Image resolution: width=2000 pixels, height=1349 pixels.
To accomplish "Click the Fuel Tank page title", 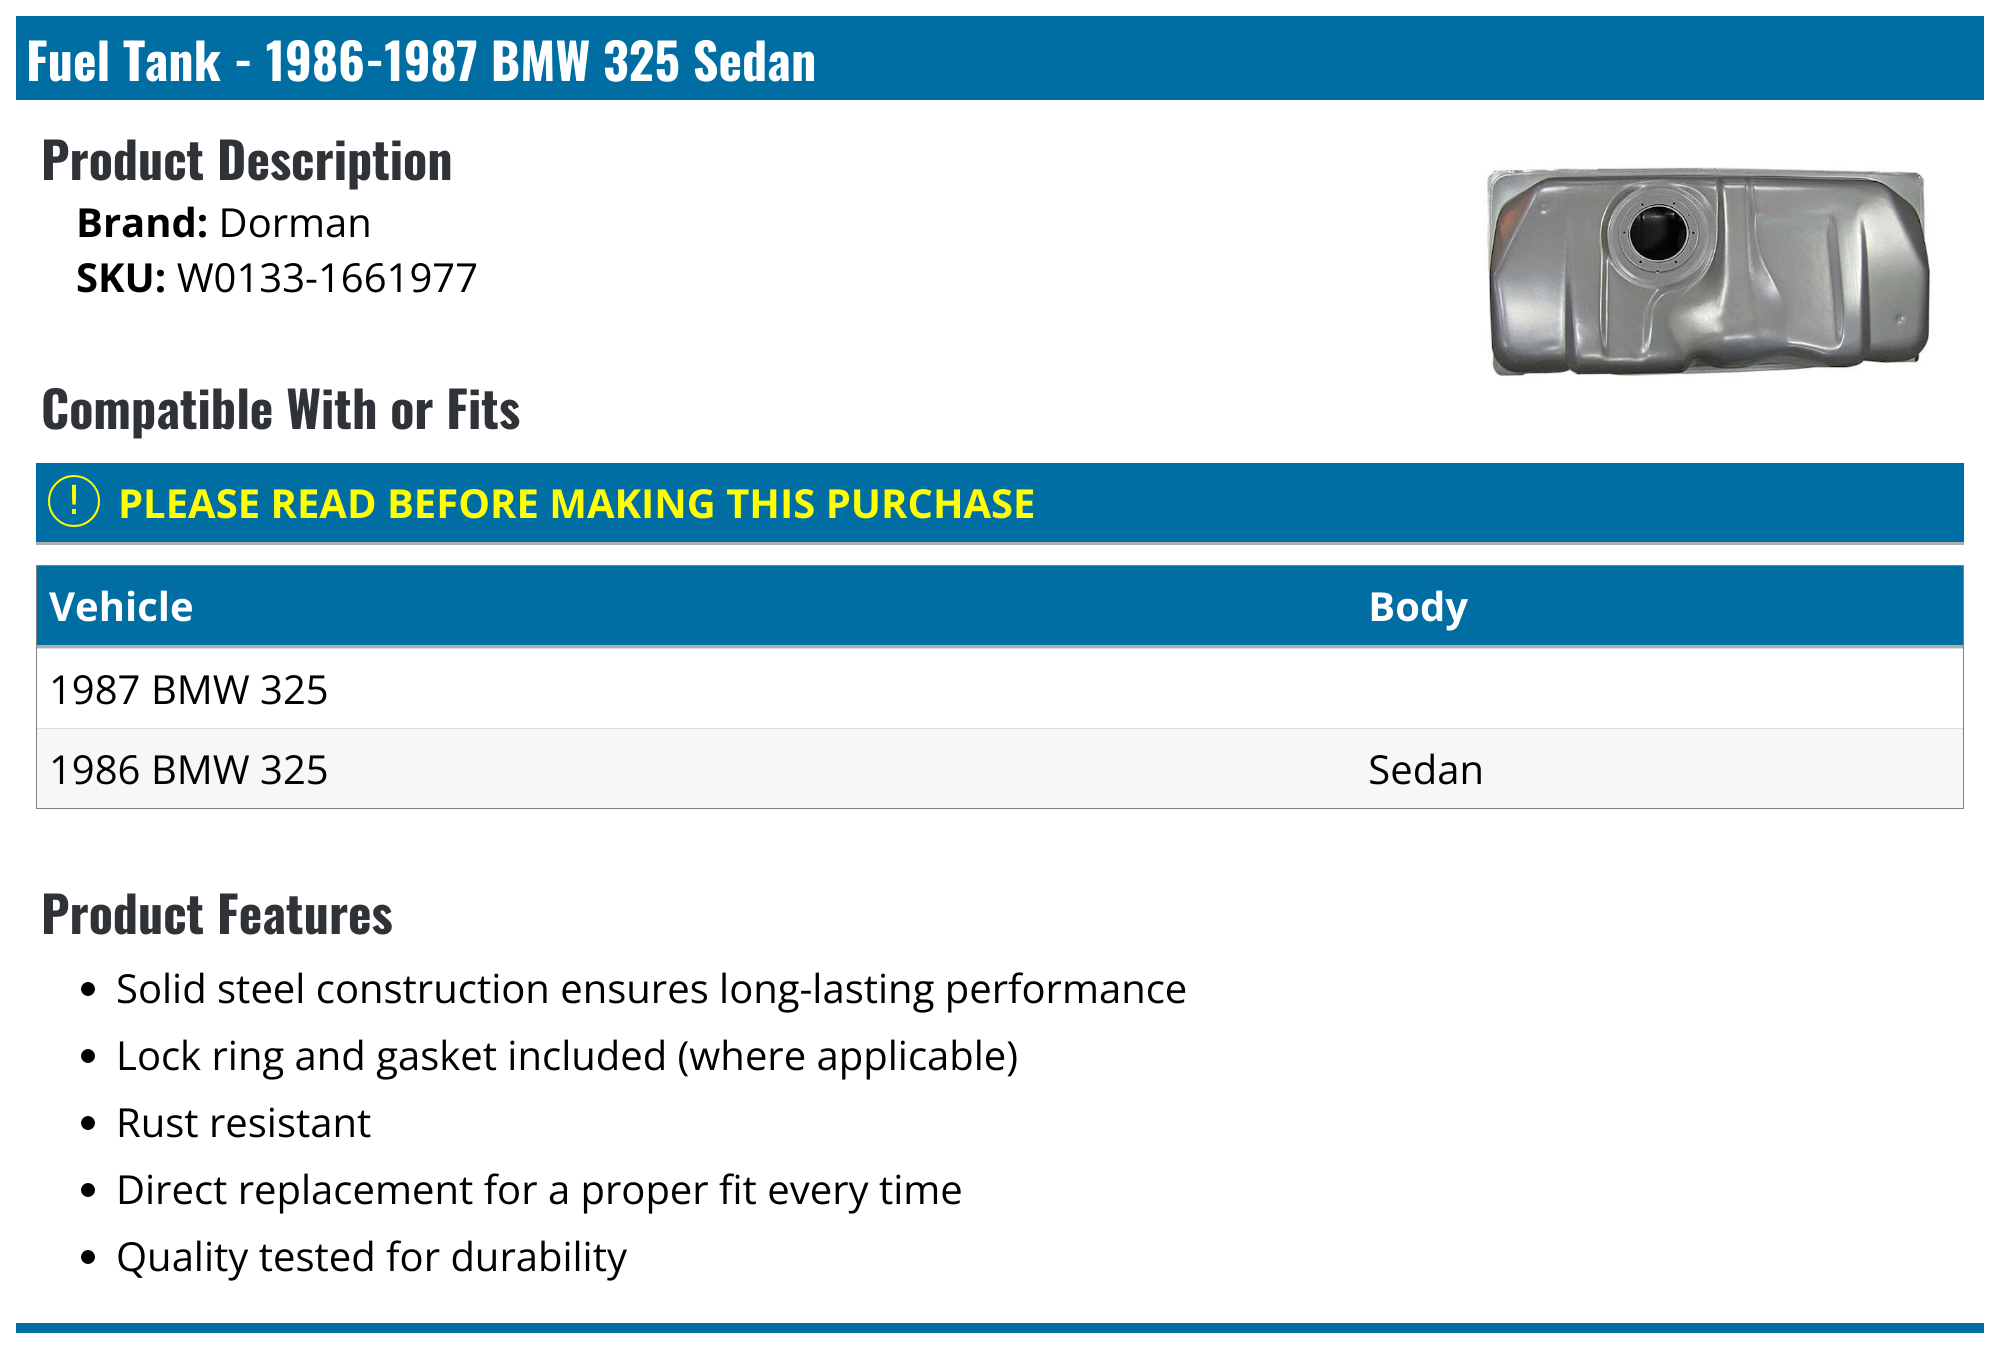I will click(x=421, y=61).
